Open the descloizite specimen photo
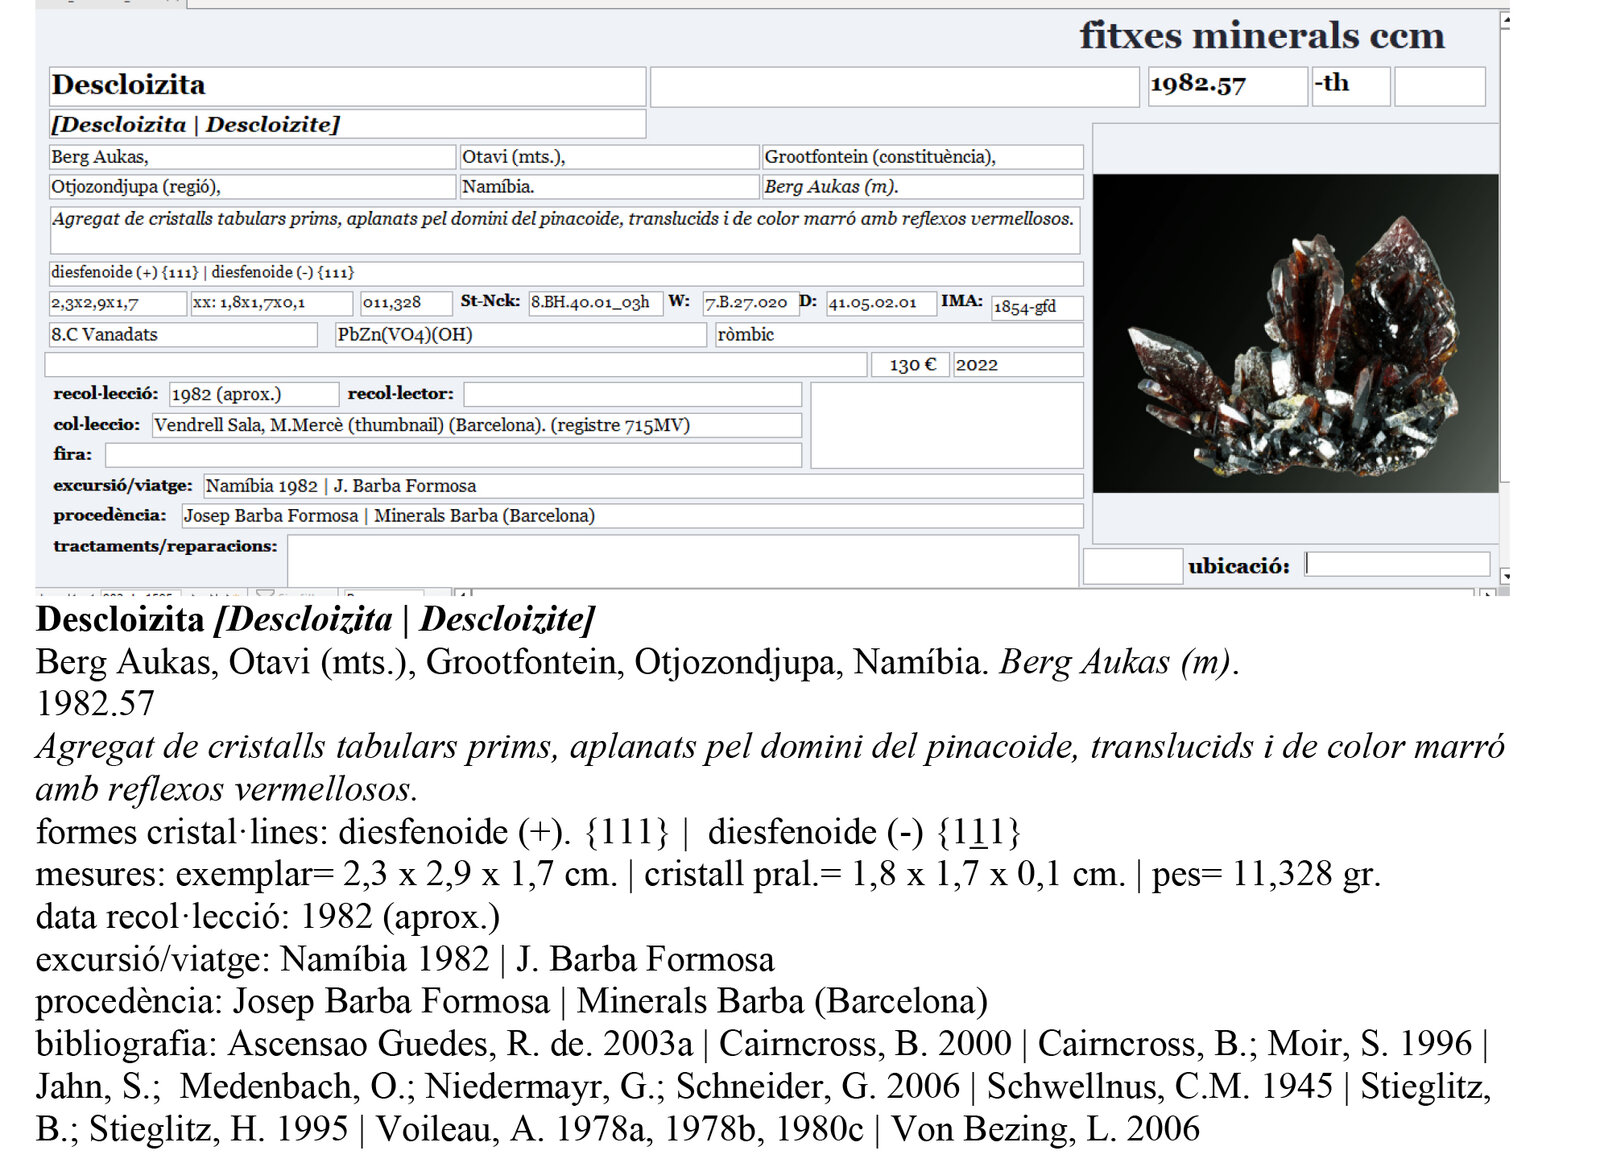The width and height of the screenshot is (1600, 1159). click(1296, 333)
